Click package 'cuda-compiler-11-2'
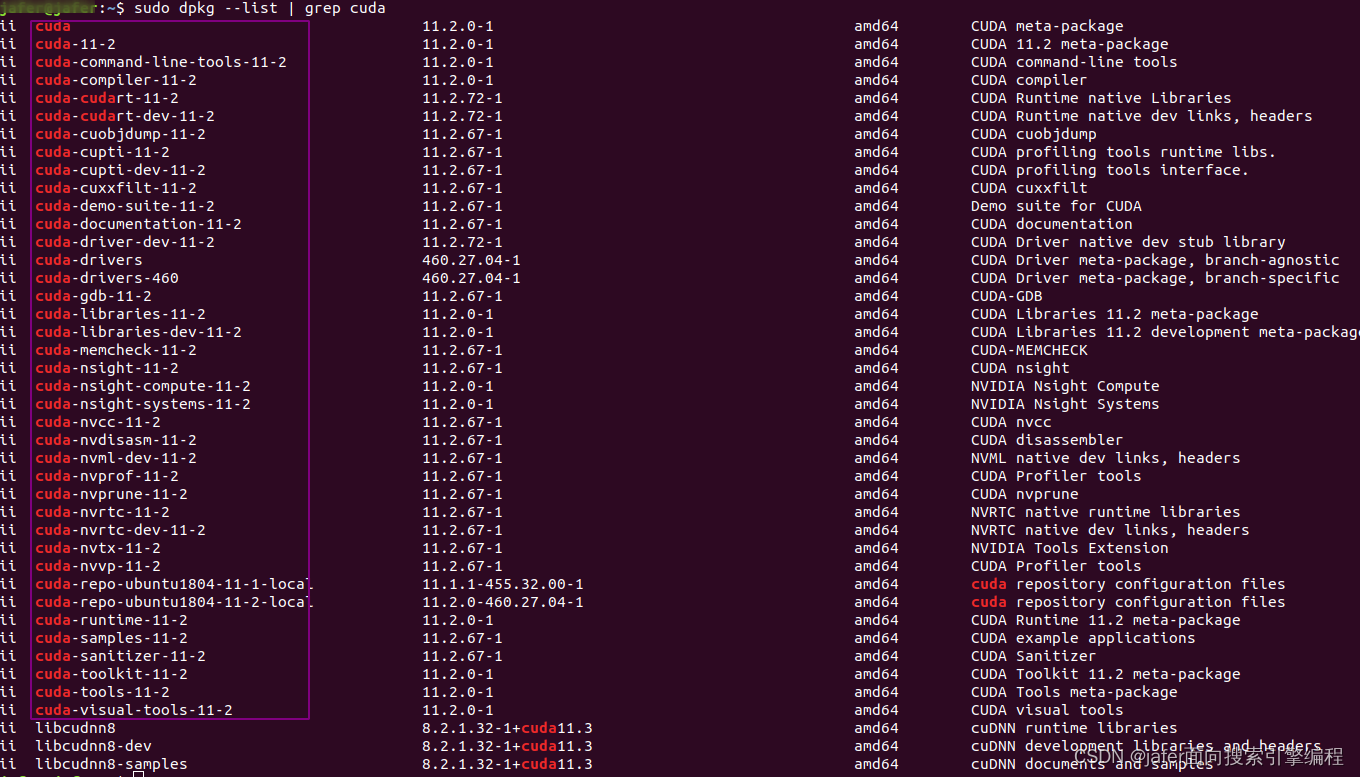Screen dimensions: 1360x777 [x=116, y=80]
